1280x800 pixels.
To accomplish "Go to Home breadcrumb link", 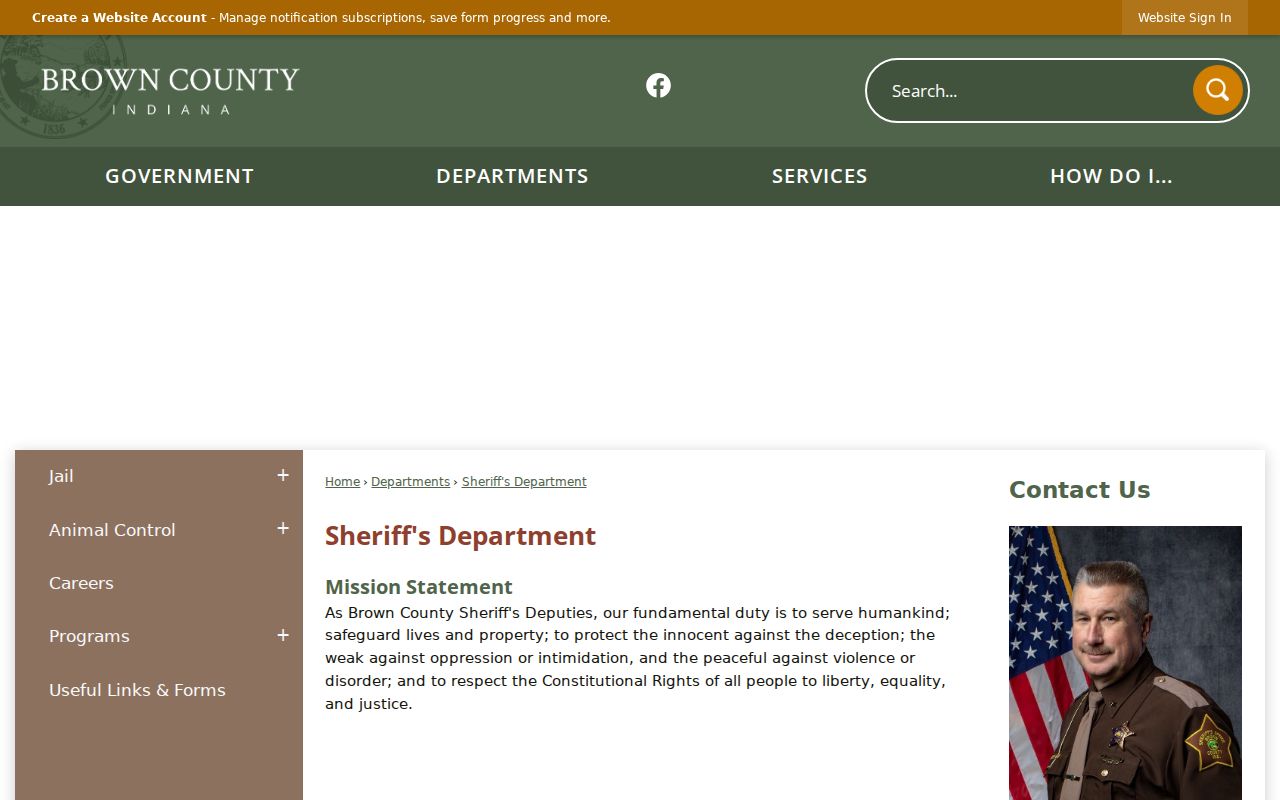I will coord(342,482).
